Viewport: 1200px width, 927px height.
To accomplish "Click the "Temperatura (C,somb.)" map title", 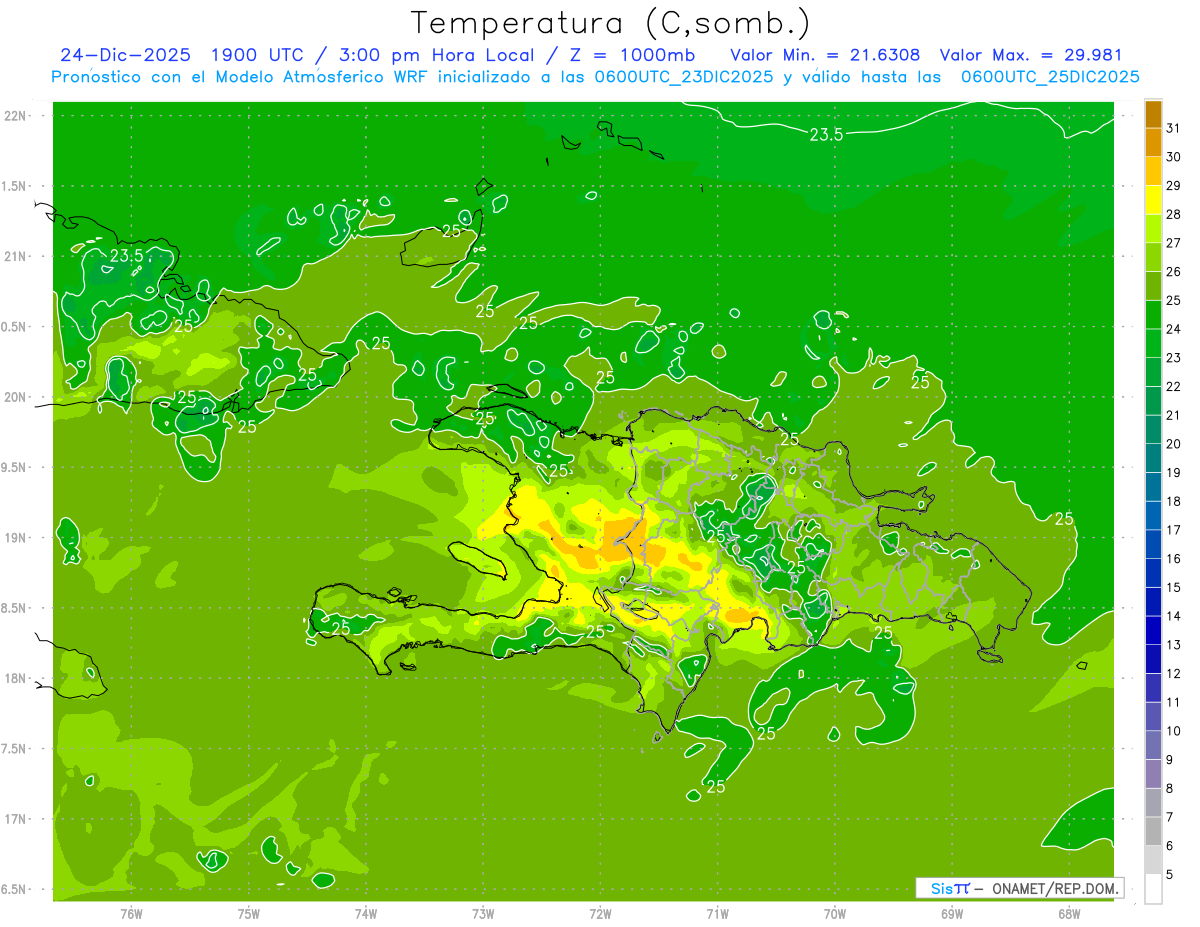I will pos(610,23).
